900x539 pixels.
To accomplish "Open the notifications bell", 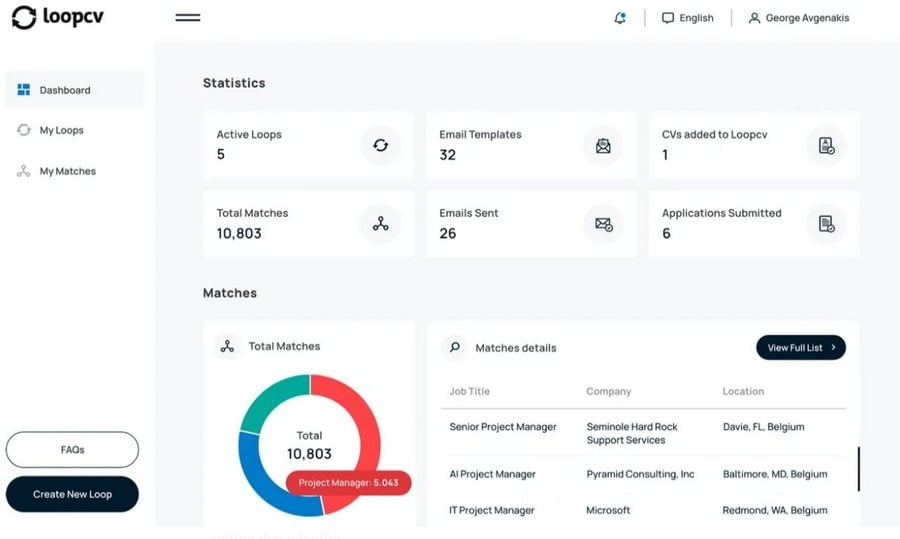I will [x=620, y=18].
